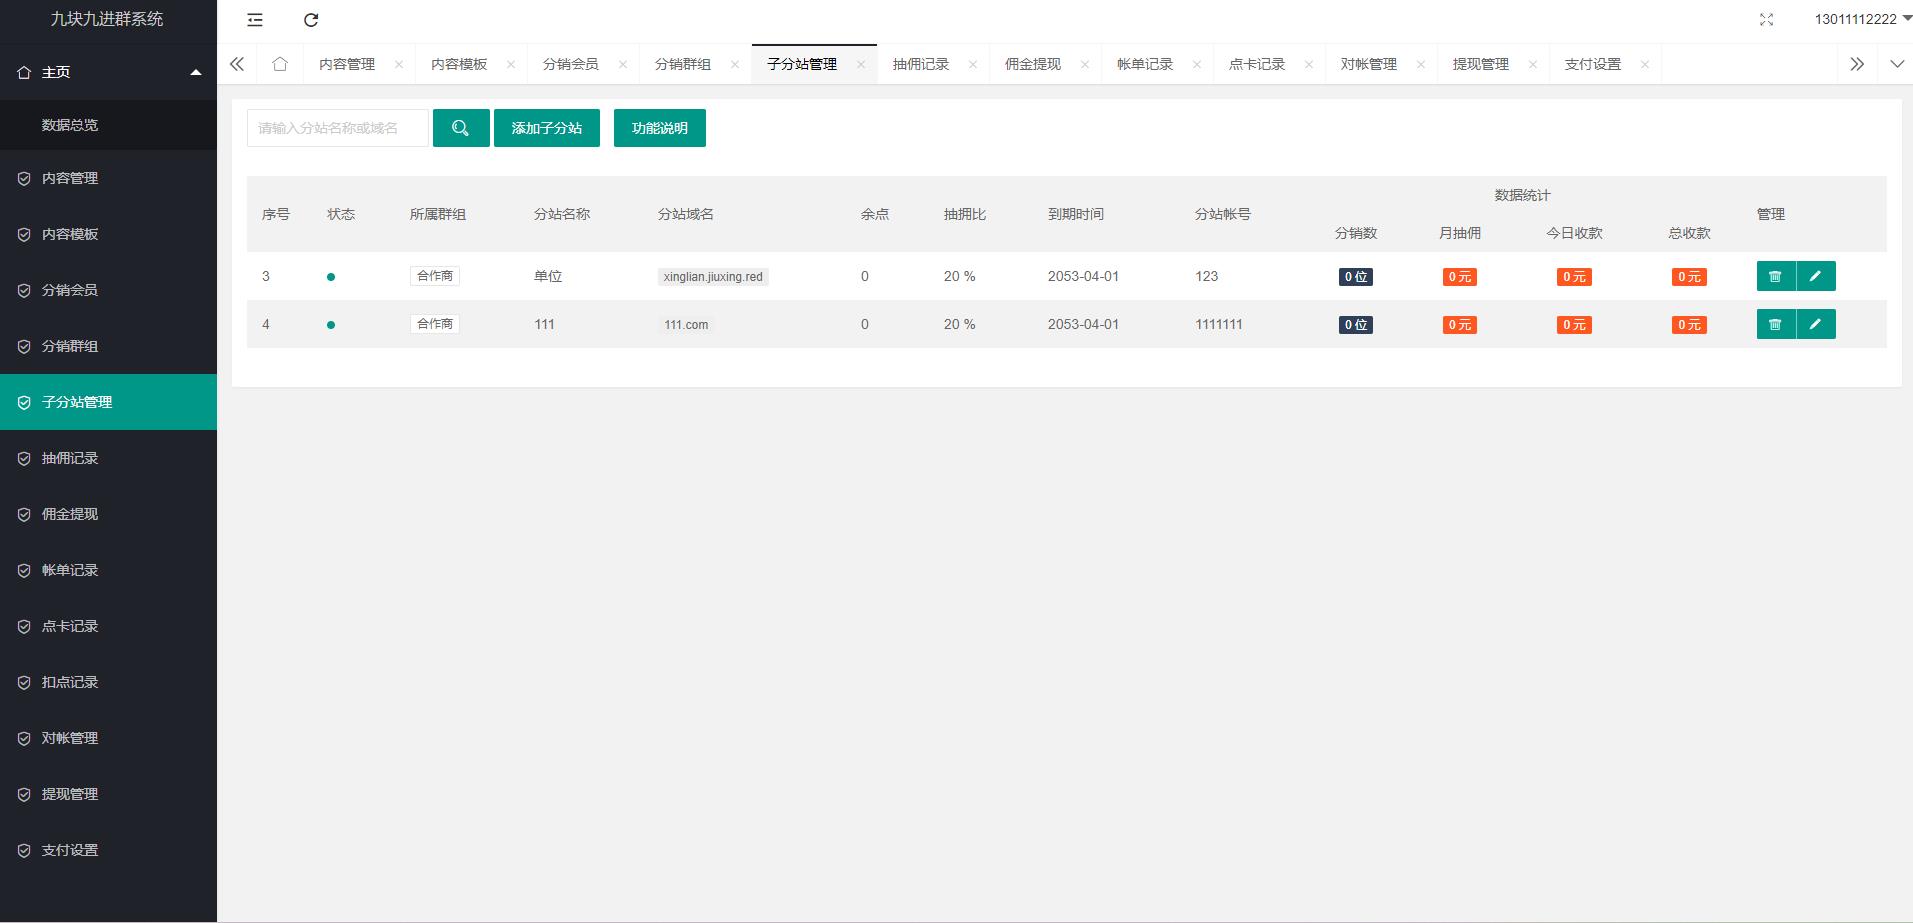Viewport: 1913px width, 923px height.
Task: Open the tab options dropdown arrow
Action: tap(1896, 64)
